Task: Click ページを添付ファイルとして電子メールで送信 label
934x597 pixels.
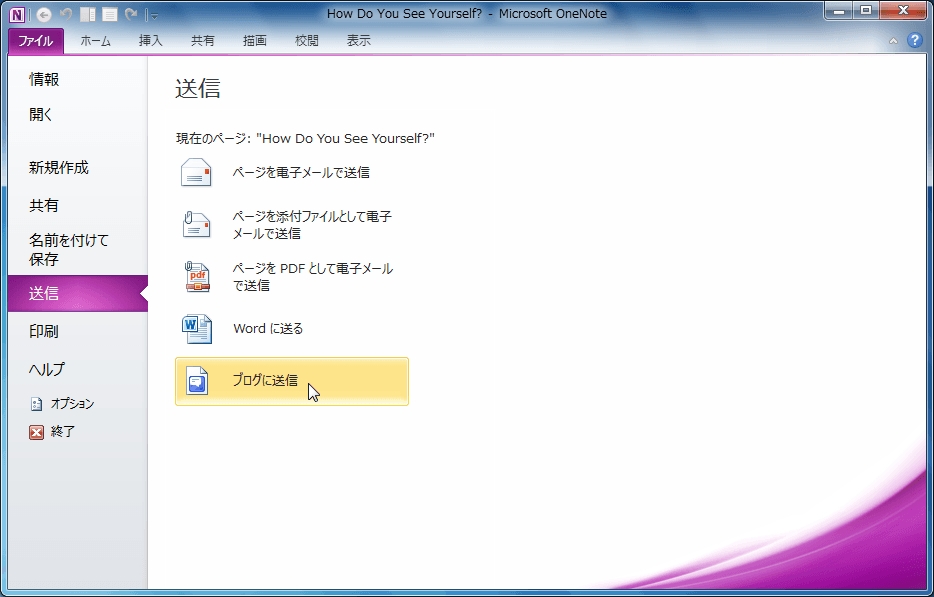Action: 312,225
